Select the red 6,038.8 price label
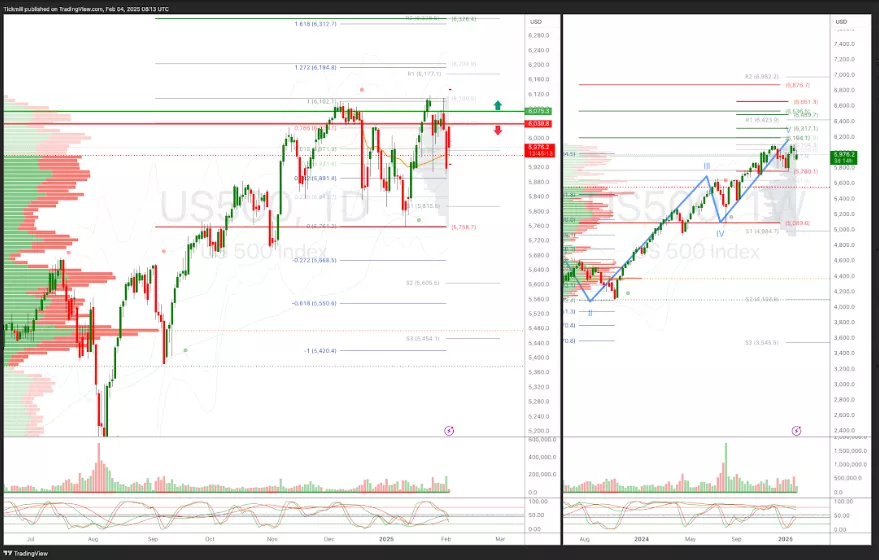Viewport: 879px width, 560px height. [539, 123]
